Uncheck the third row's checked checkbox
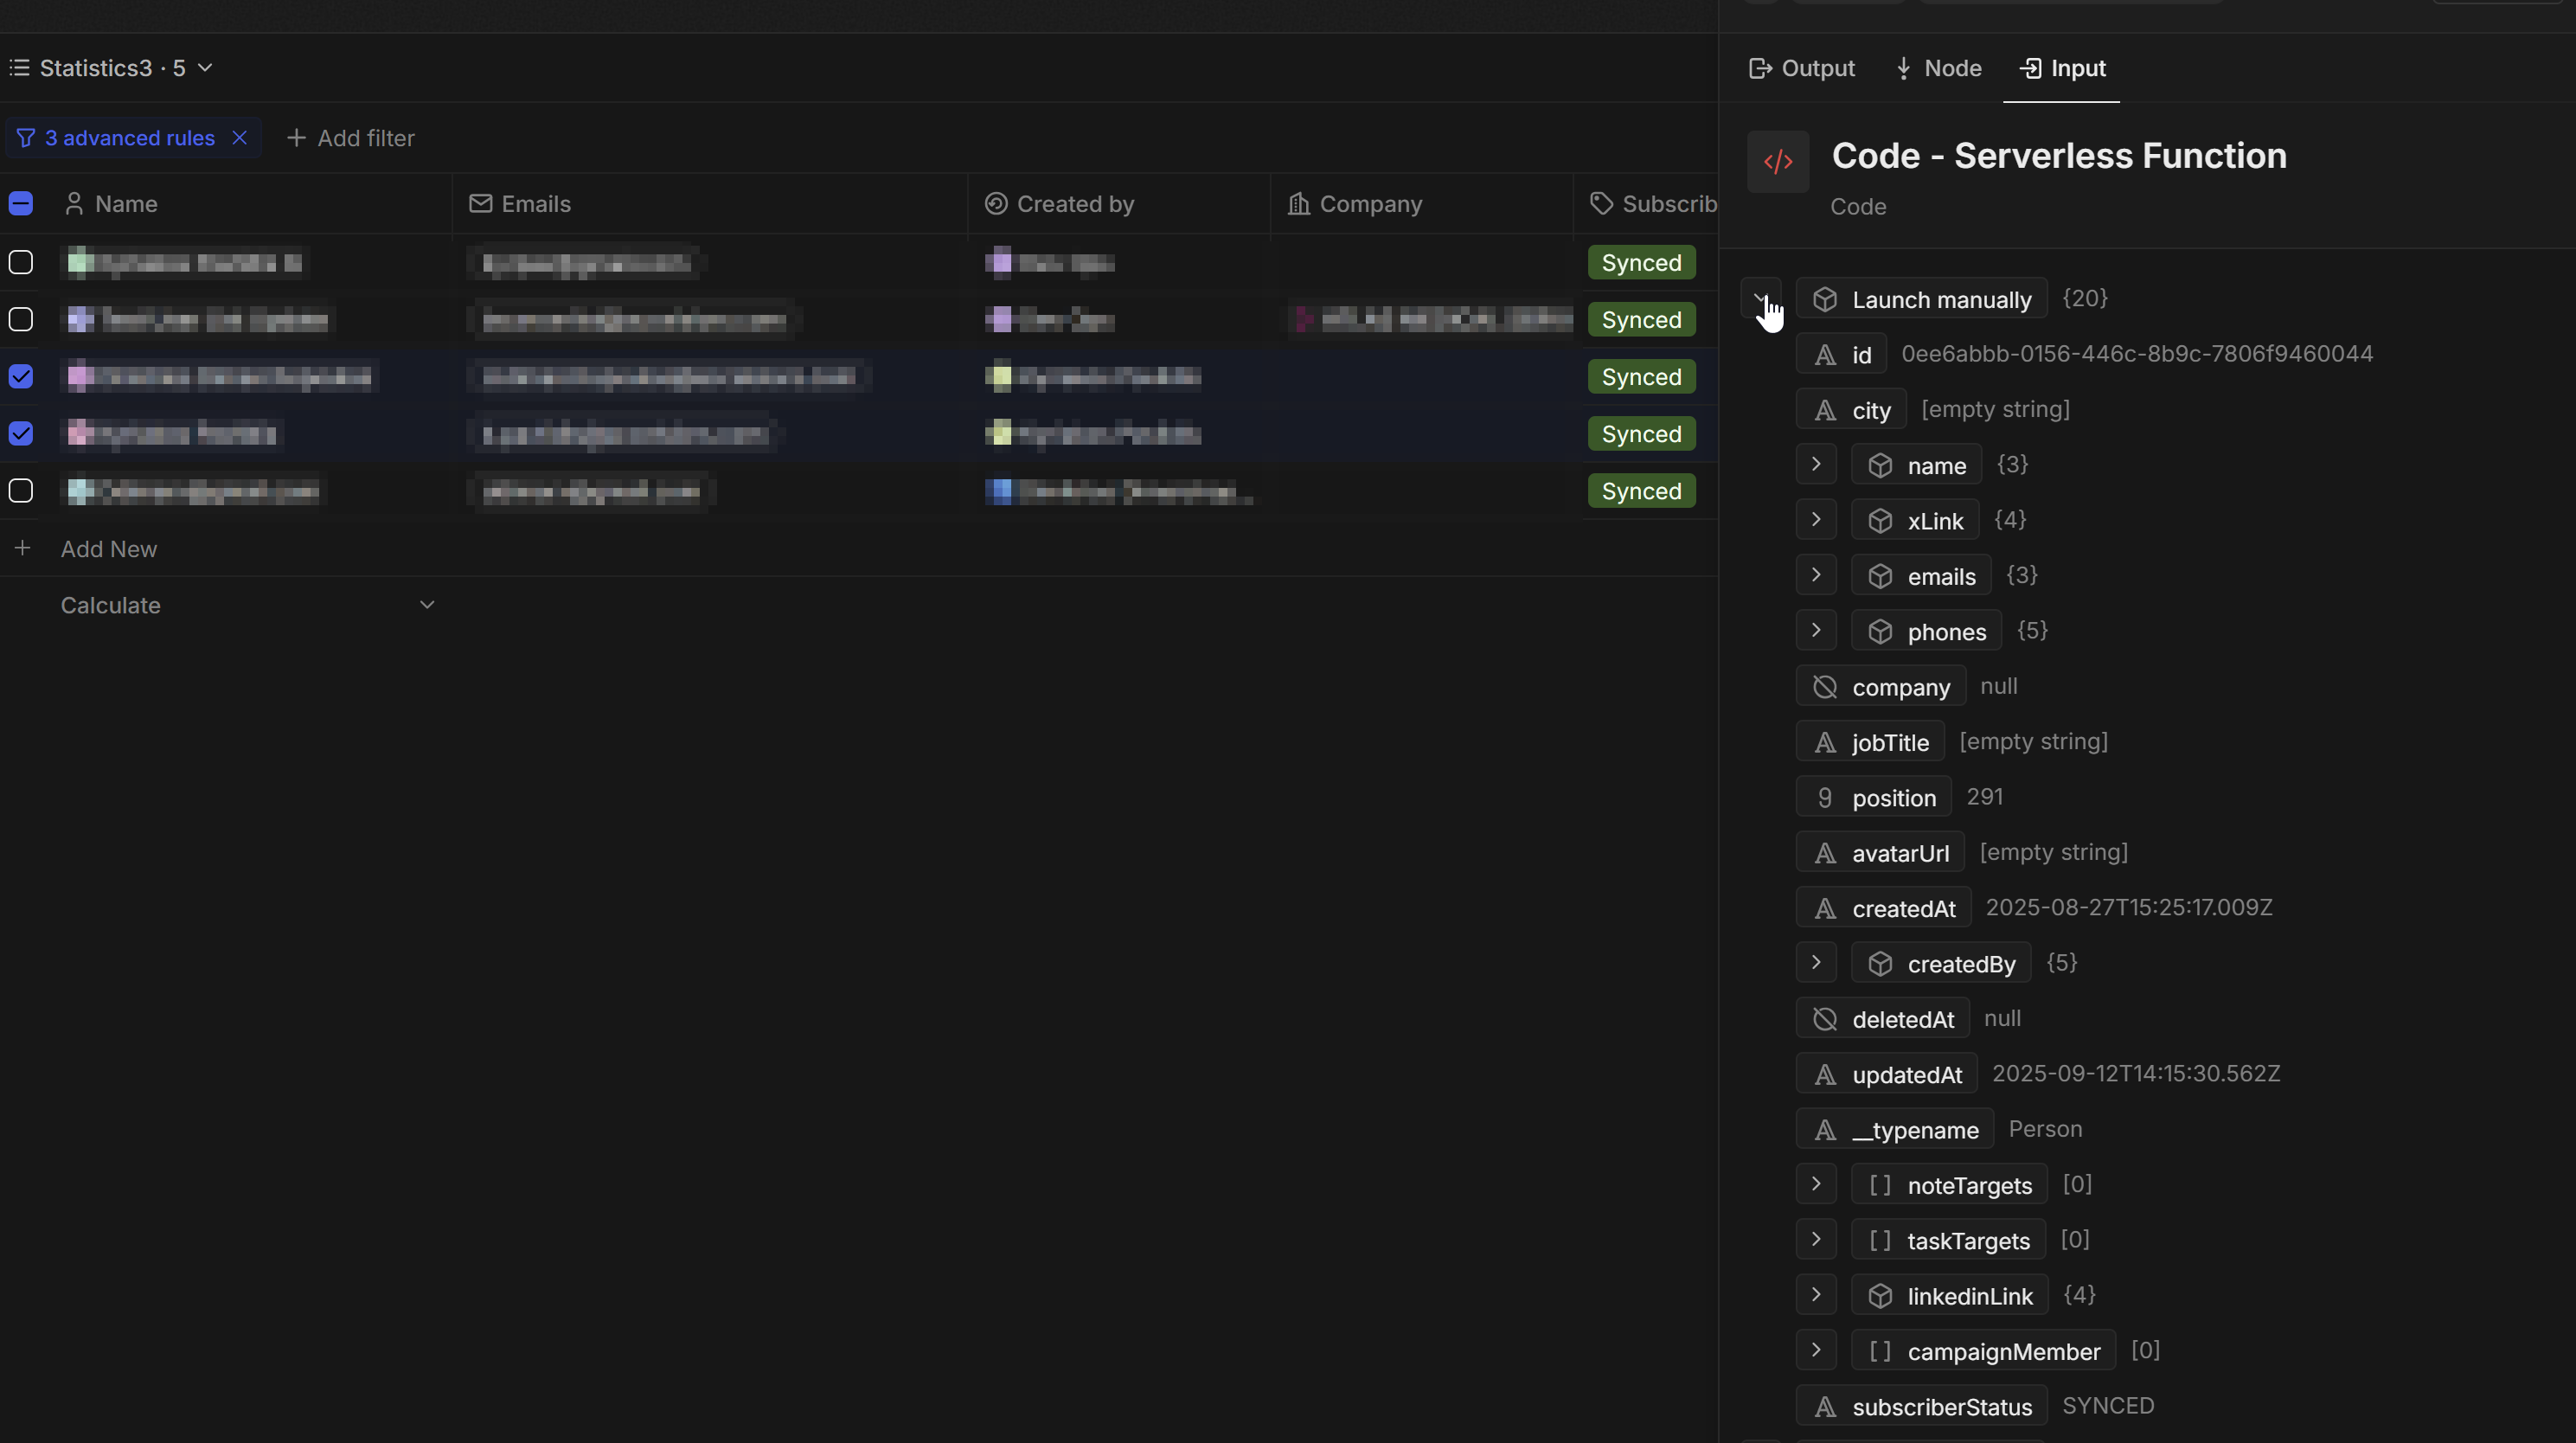The image size is (2576, 1443). point(21,376)
